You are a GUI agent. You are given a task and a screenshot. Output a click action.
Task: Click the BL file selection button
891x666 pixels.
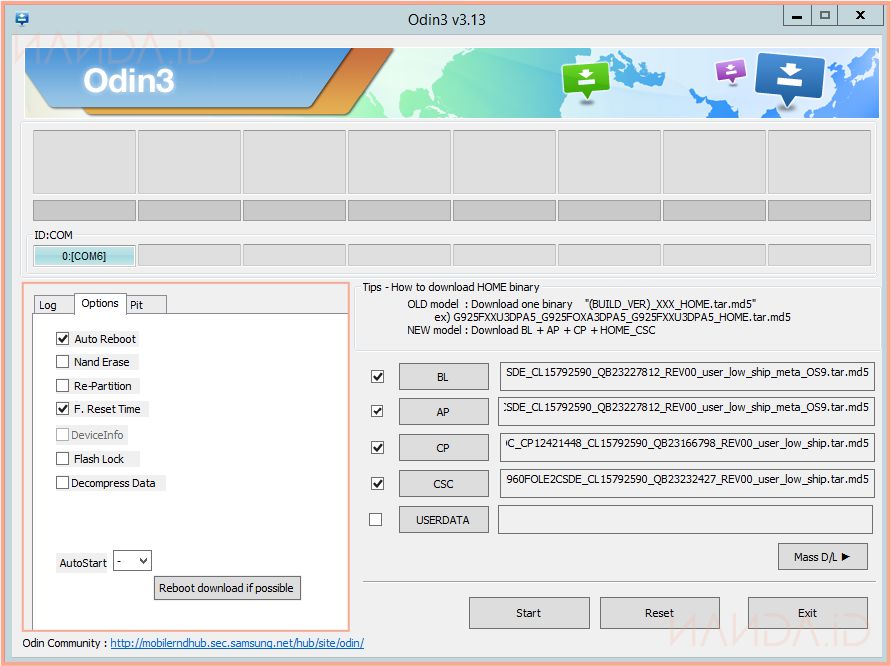[x=443, y=377]
